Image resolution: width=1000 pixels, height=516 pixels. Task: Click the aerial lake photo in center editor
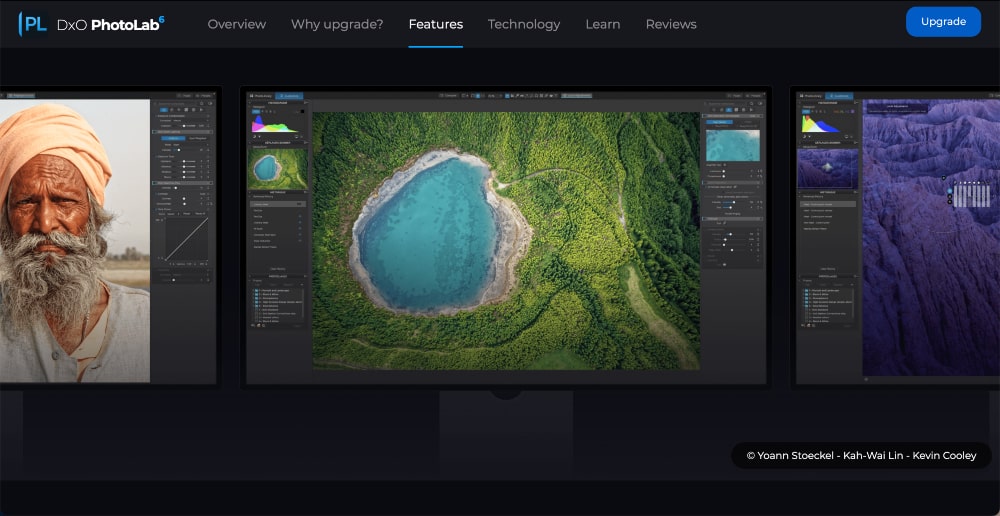click(505, 240)
